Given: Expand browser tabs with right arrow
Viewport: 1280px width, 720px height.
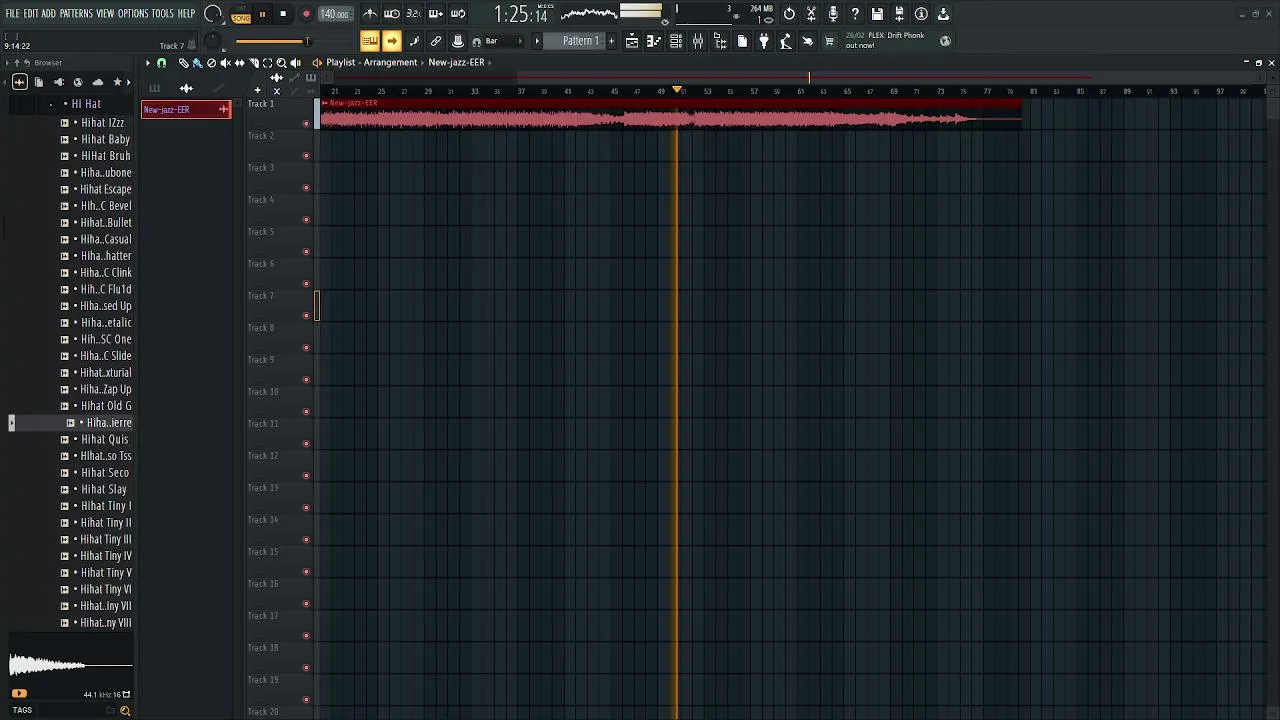Looking at the screenshot, I should pos(128,82).
